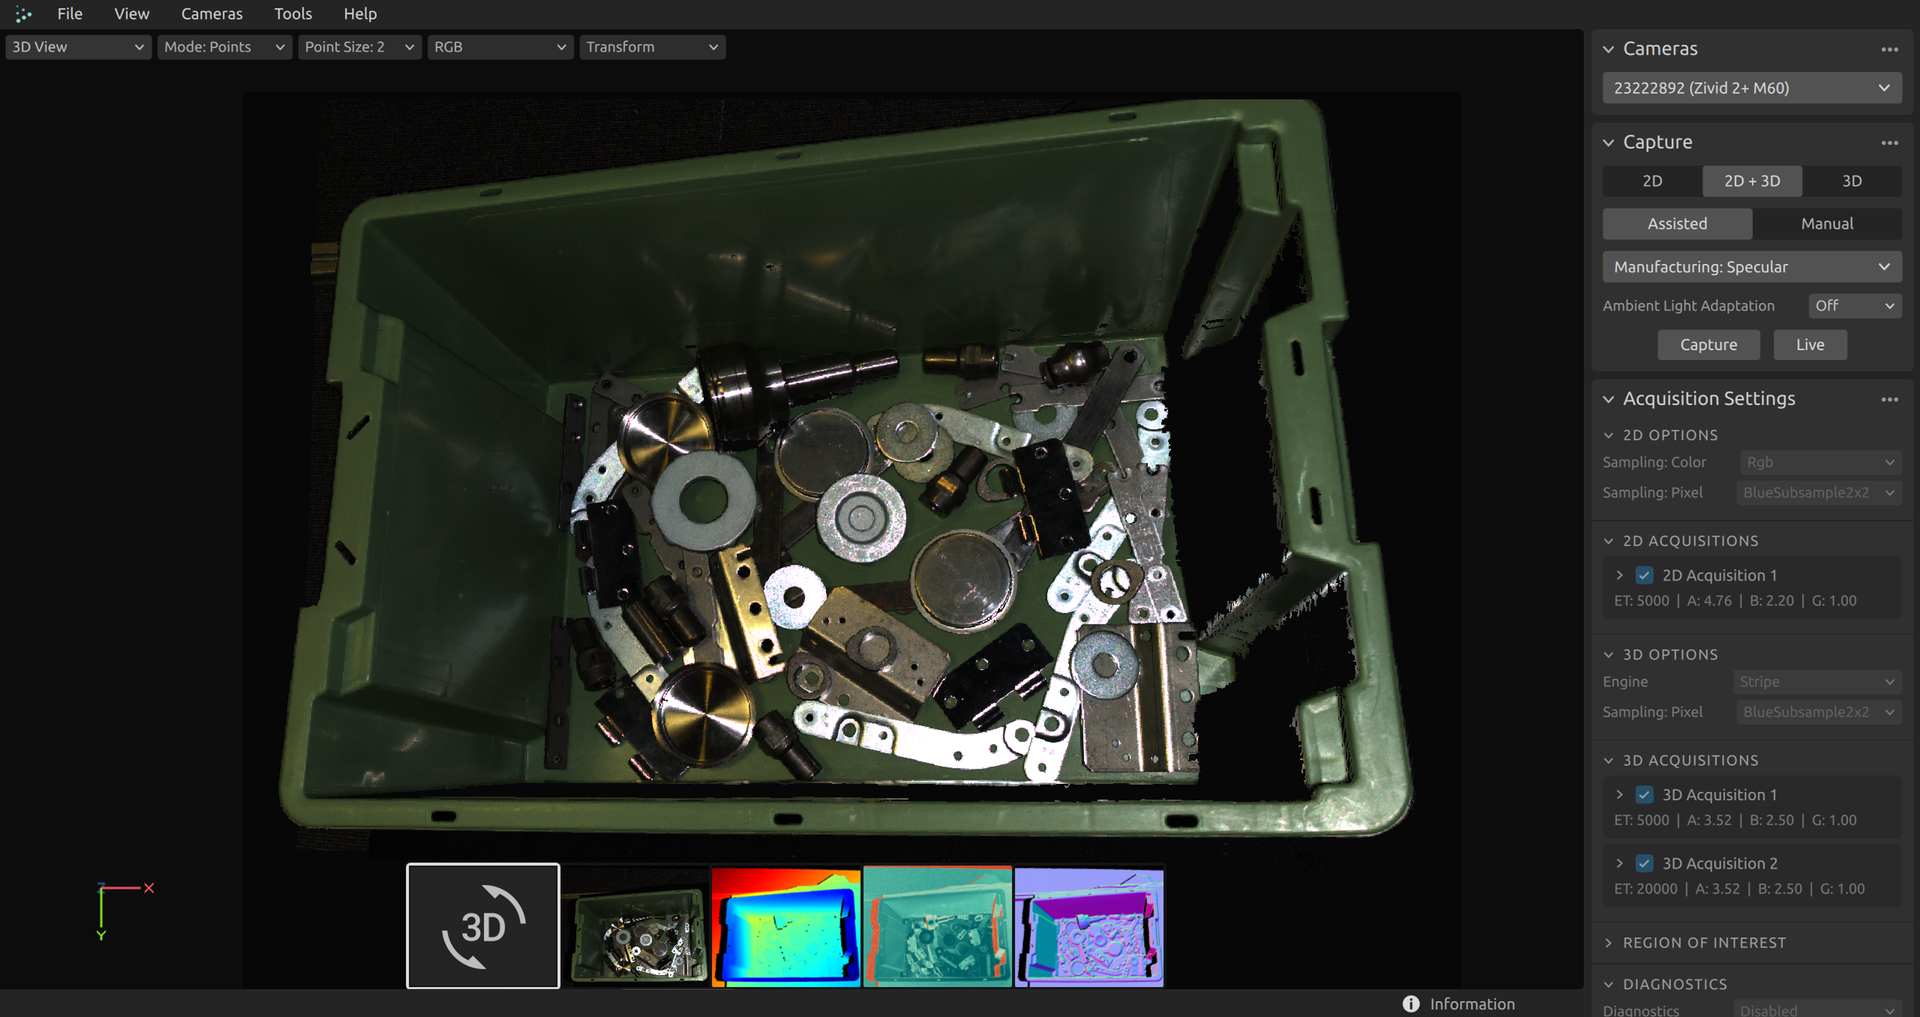The image size is (1920, 1017).
Task: Show the color image view thumbnail
Action: [x=635, y=926]
